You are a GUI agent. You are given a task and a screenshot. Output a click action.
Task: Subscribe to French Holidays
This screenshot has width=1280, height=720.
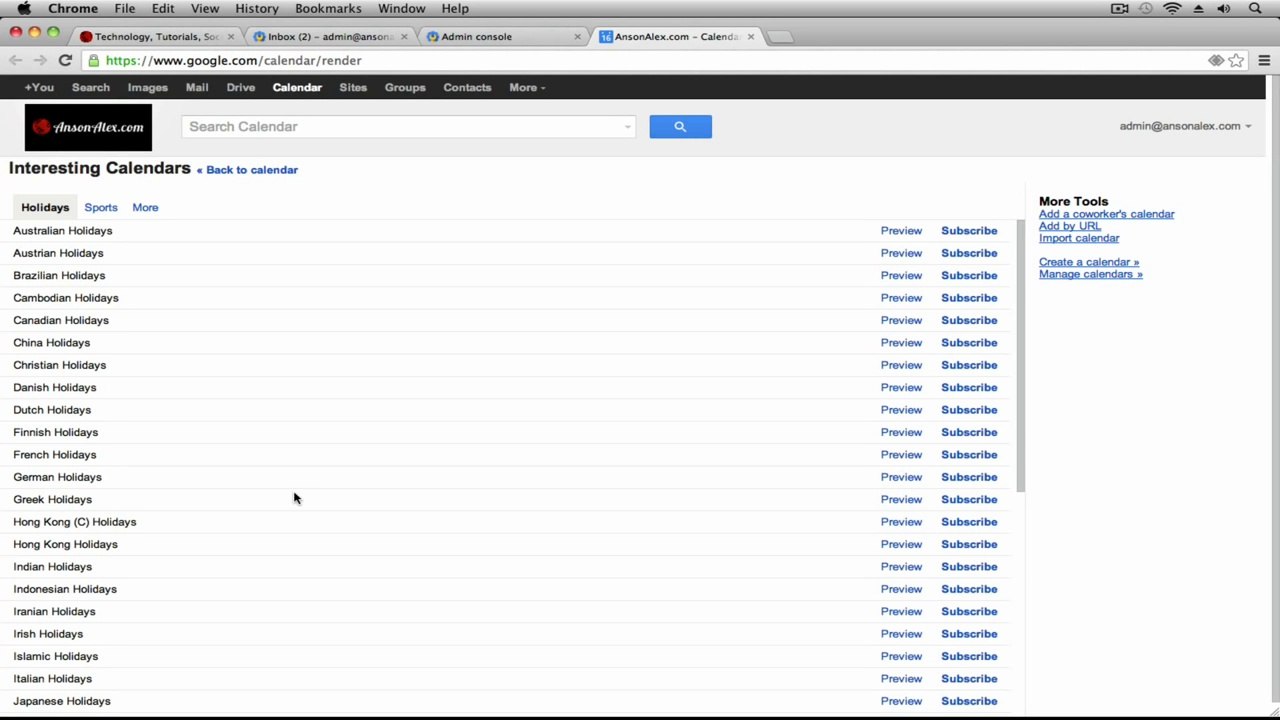pyautogui.click(x=969, y=454)
